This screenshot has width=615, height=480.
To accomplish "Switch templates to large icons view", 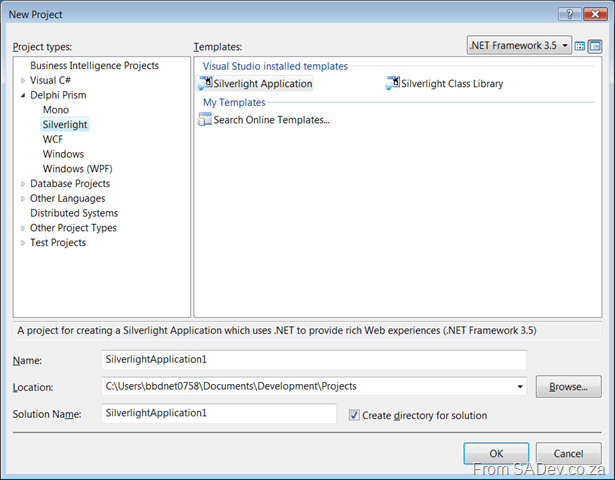I will (x=580, y=46).
